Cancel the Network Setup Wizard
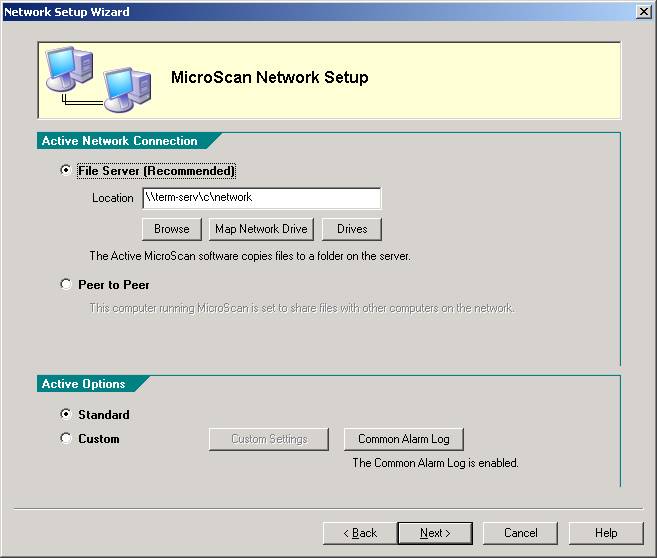657x558 pixels. tap(520, 533)
